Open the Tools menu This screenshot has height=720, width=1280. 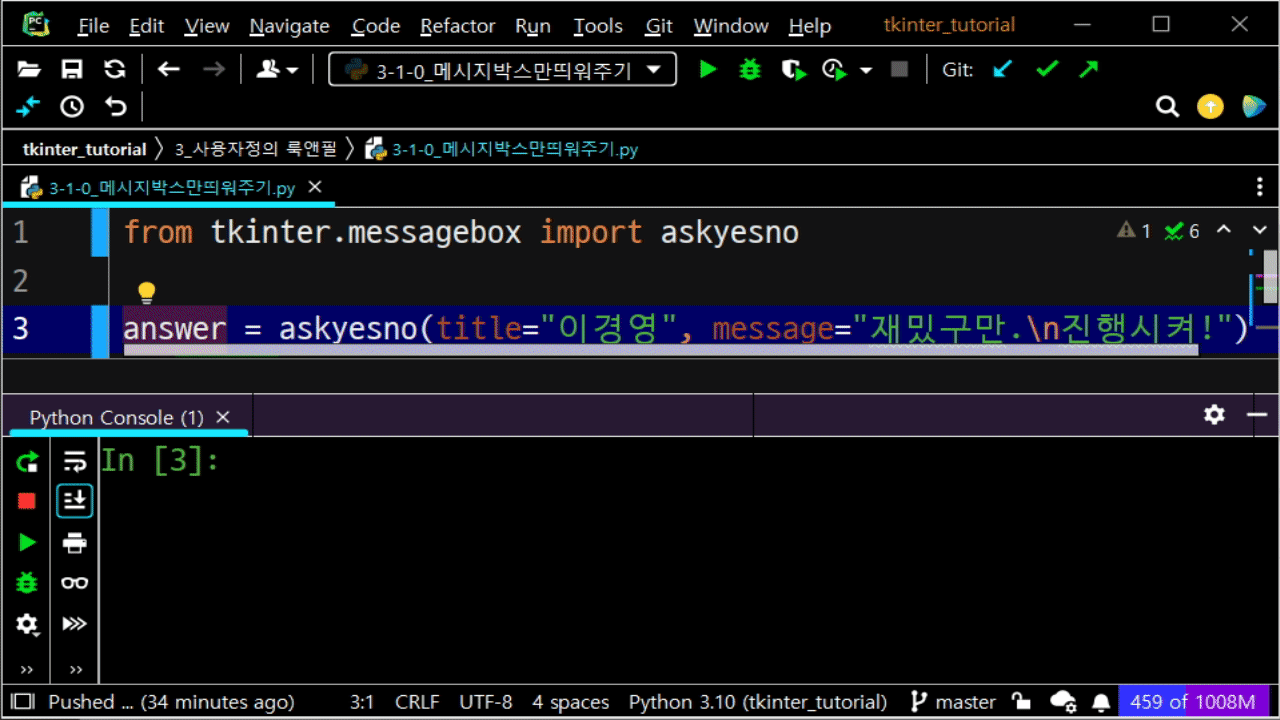[x=598, y=26]
